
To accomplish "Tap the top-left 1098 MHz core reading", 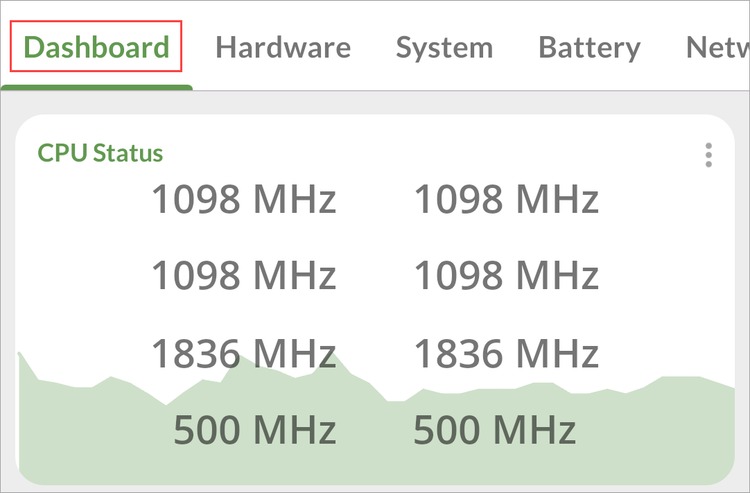I will point(244,198).
